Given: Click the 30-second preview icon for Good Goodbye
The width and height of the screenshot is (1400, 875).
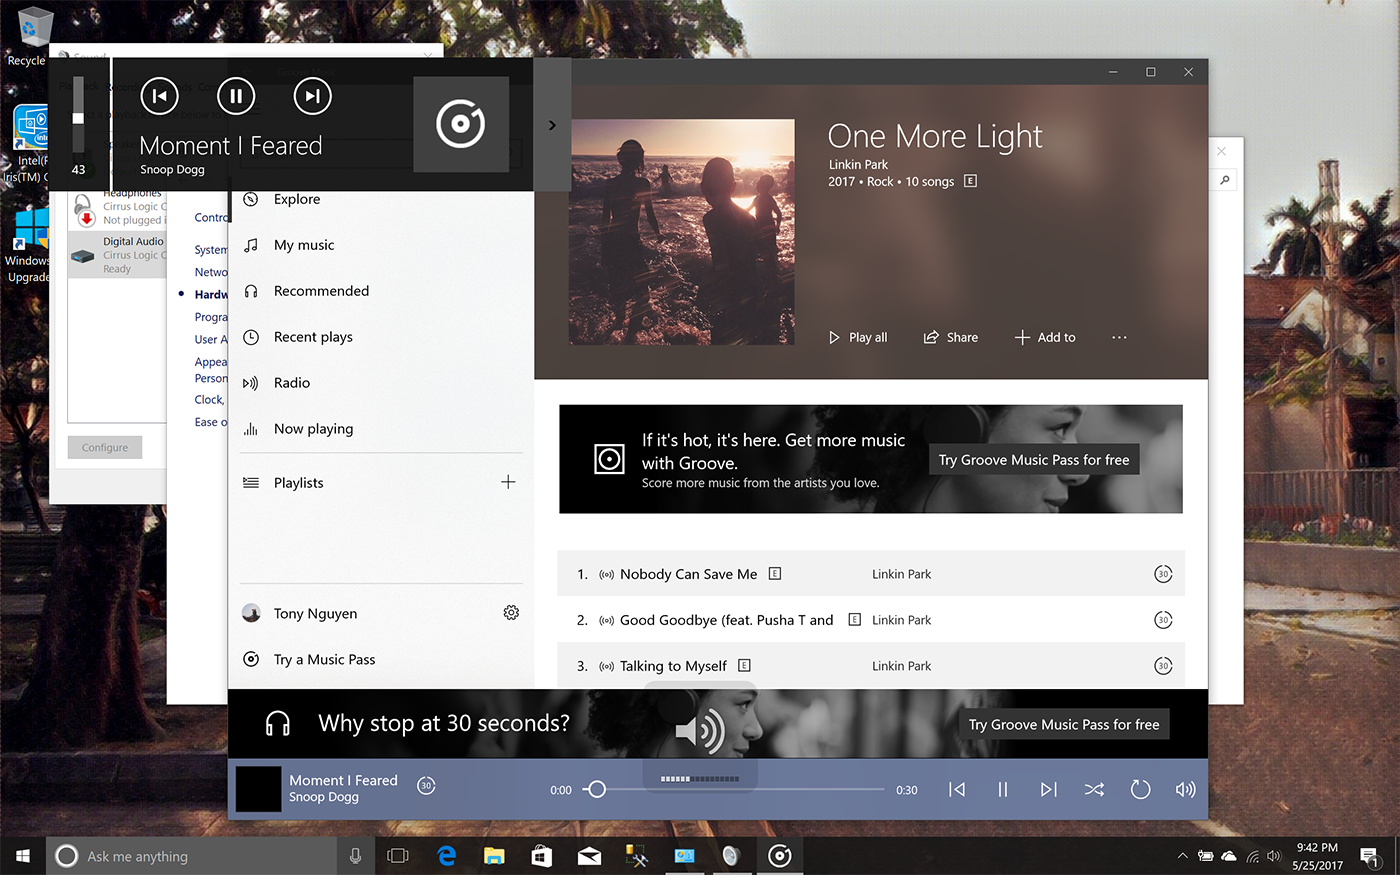Looking at the screenshot, I should [x=1163, y=620].
